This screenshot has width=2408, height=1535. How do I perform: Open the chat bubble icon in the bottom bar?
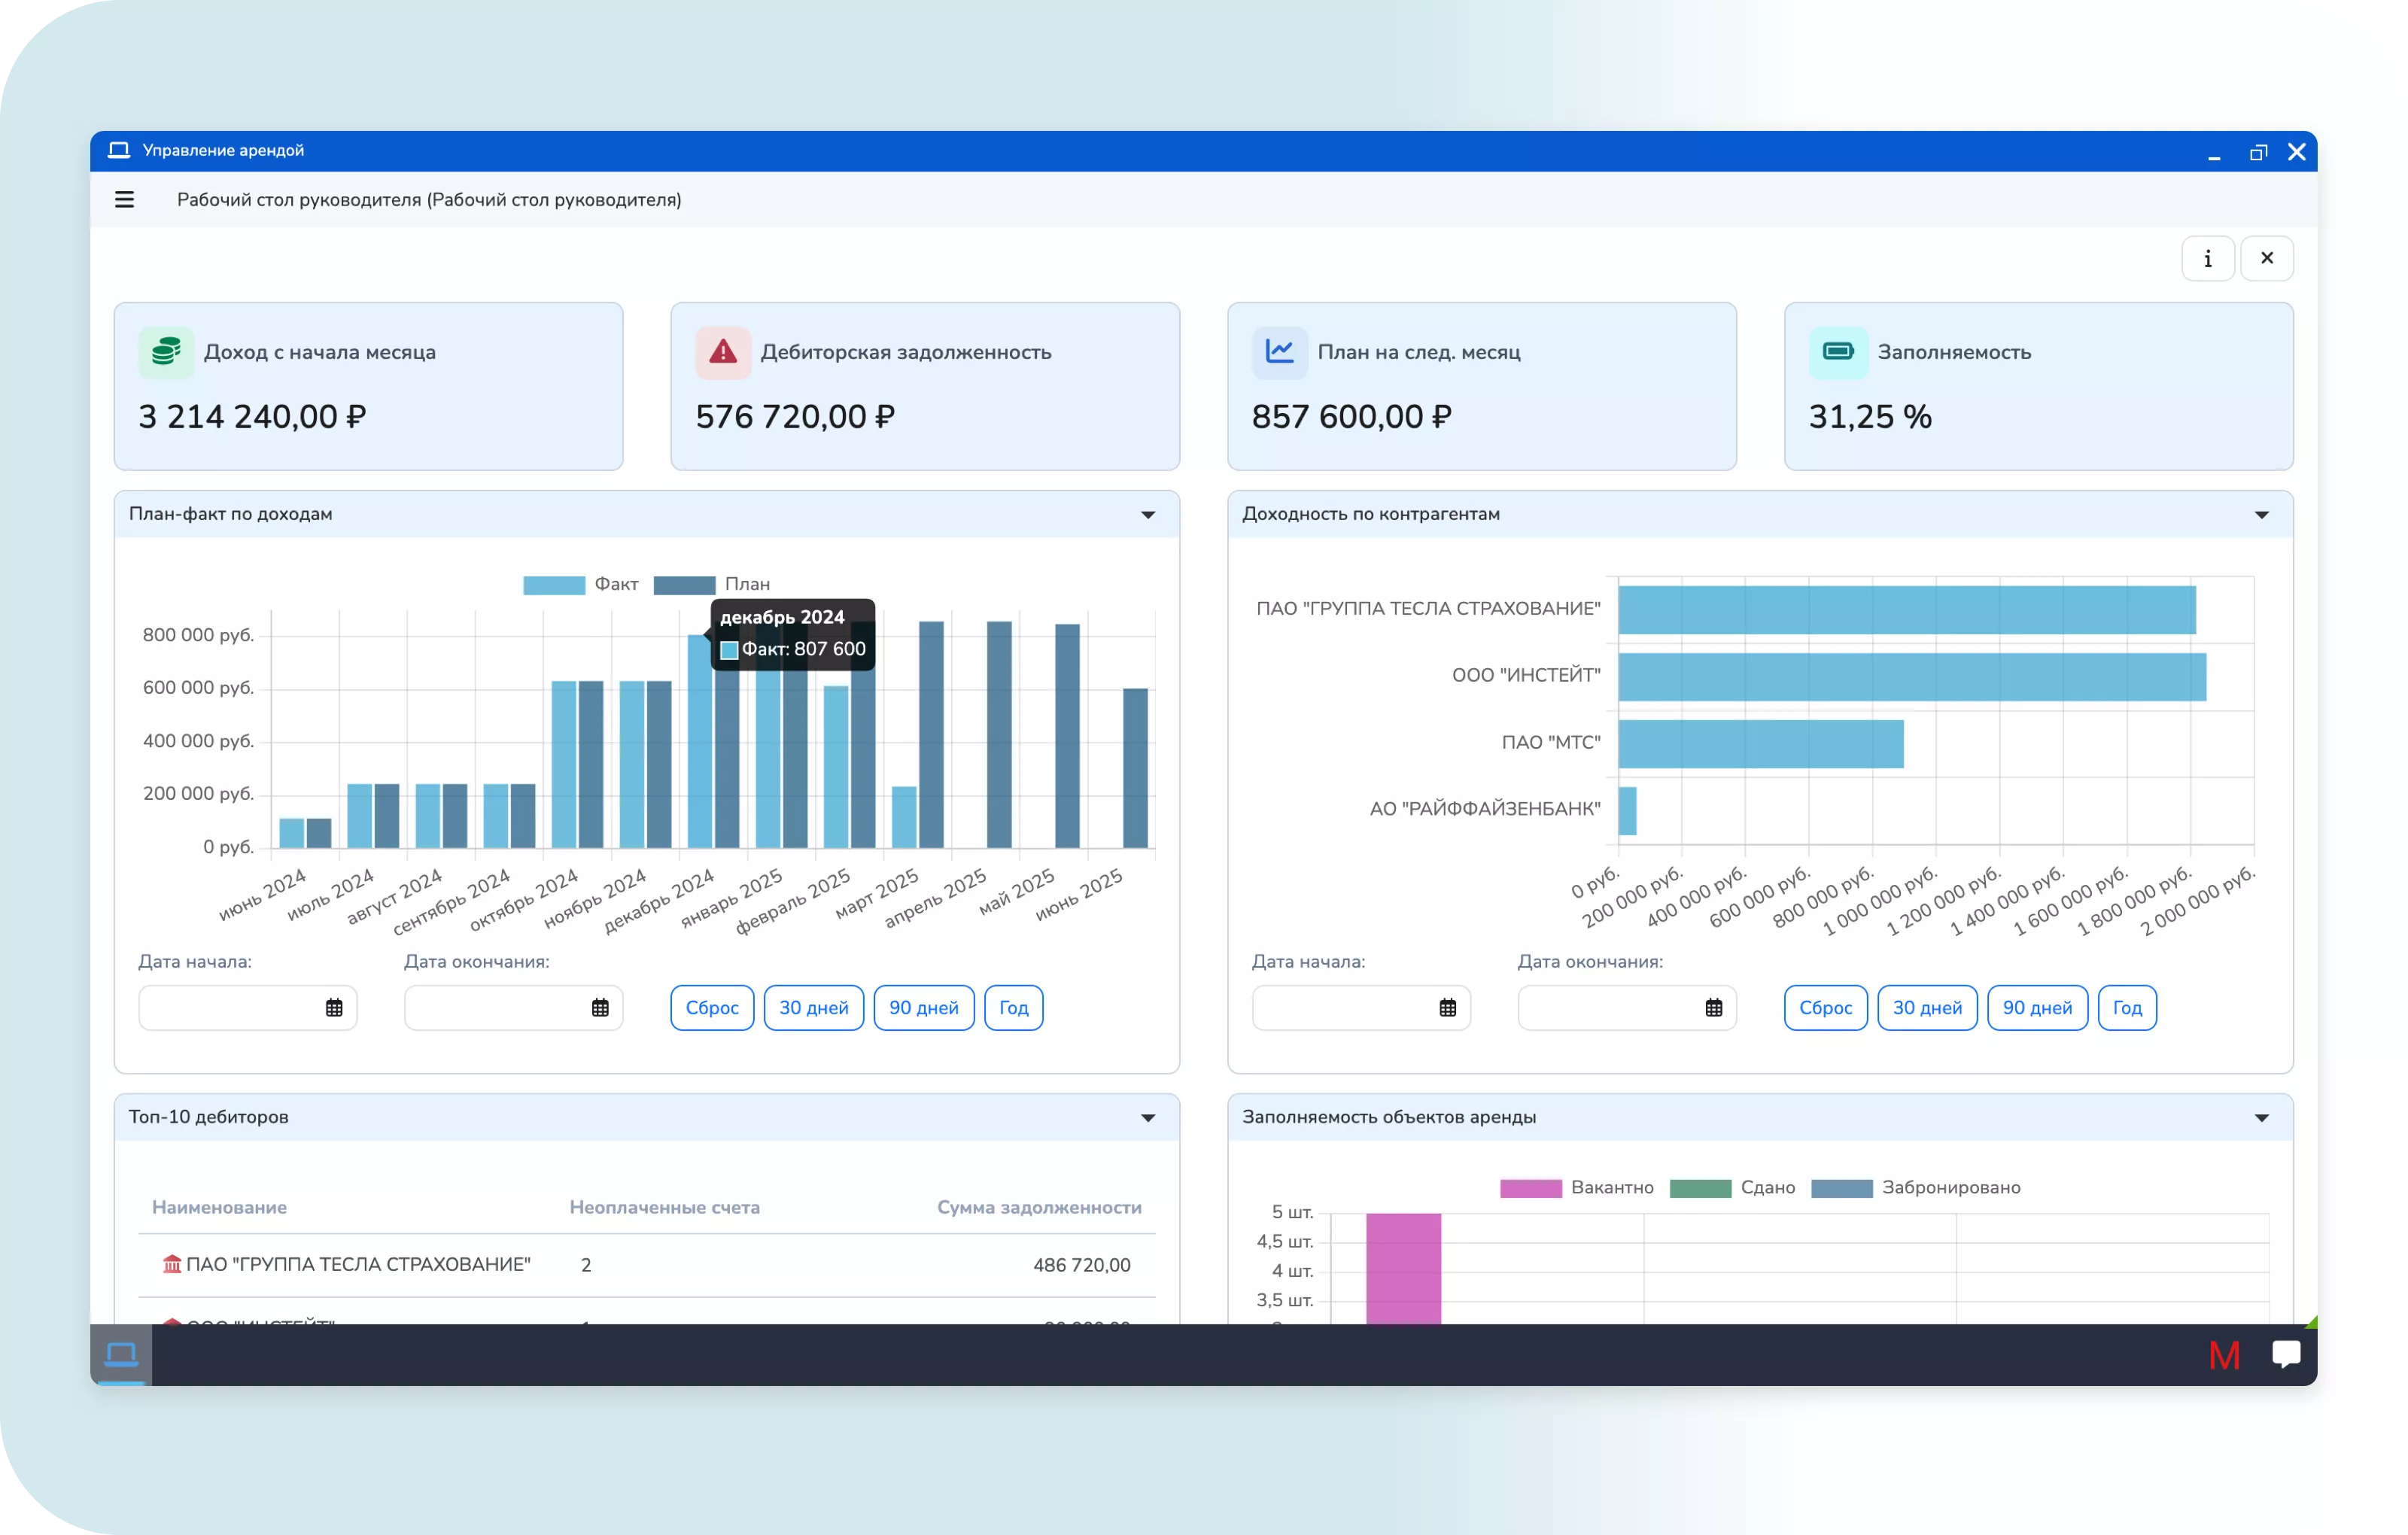click(2286, 1354)
